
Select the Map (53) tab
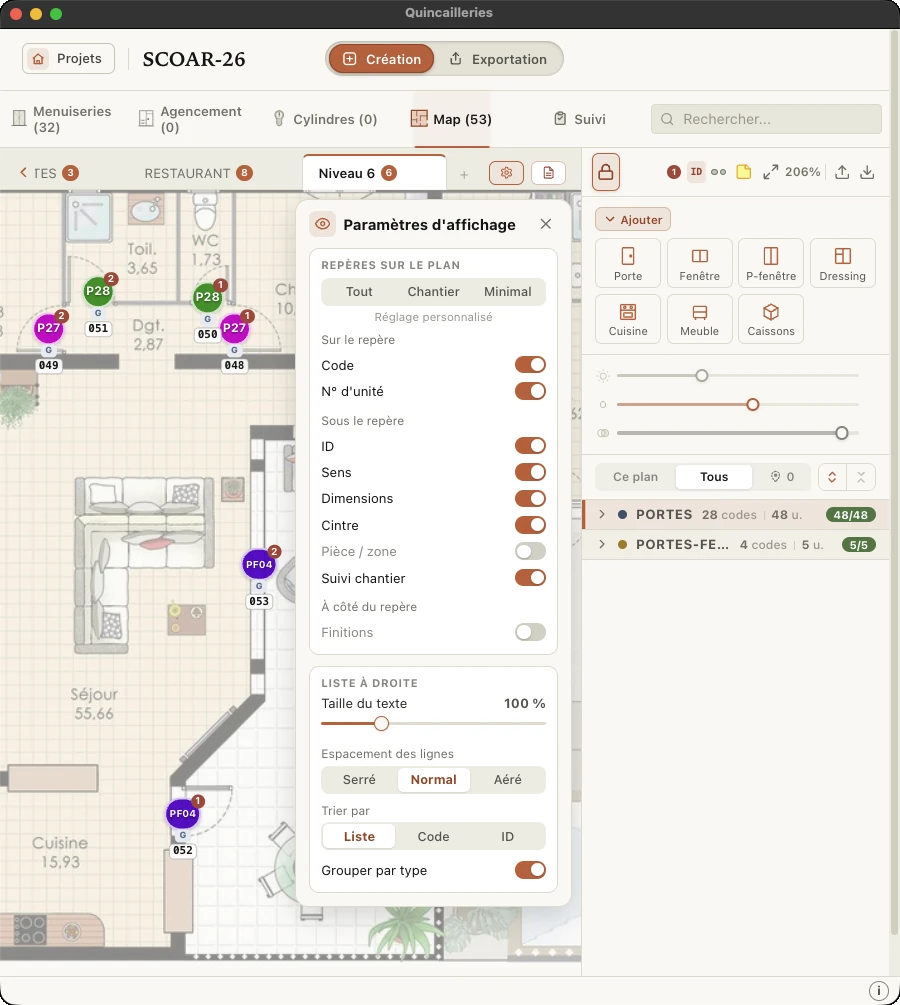452,119
